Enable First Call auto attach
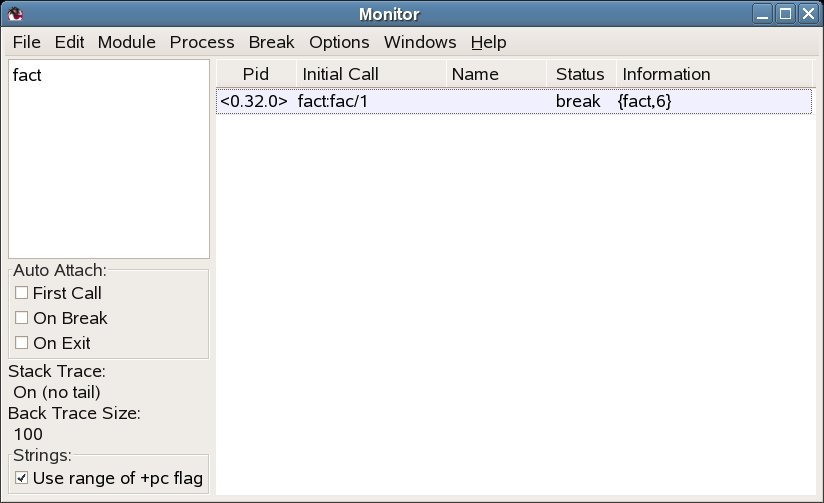The height and width of the screenshot is (503, 824). [22, 293]
